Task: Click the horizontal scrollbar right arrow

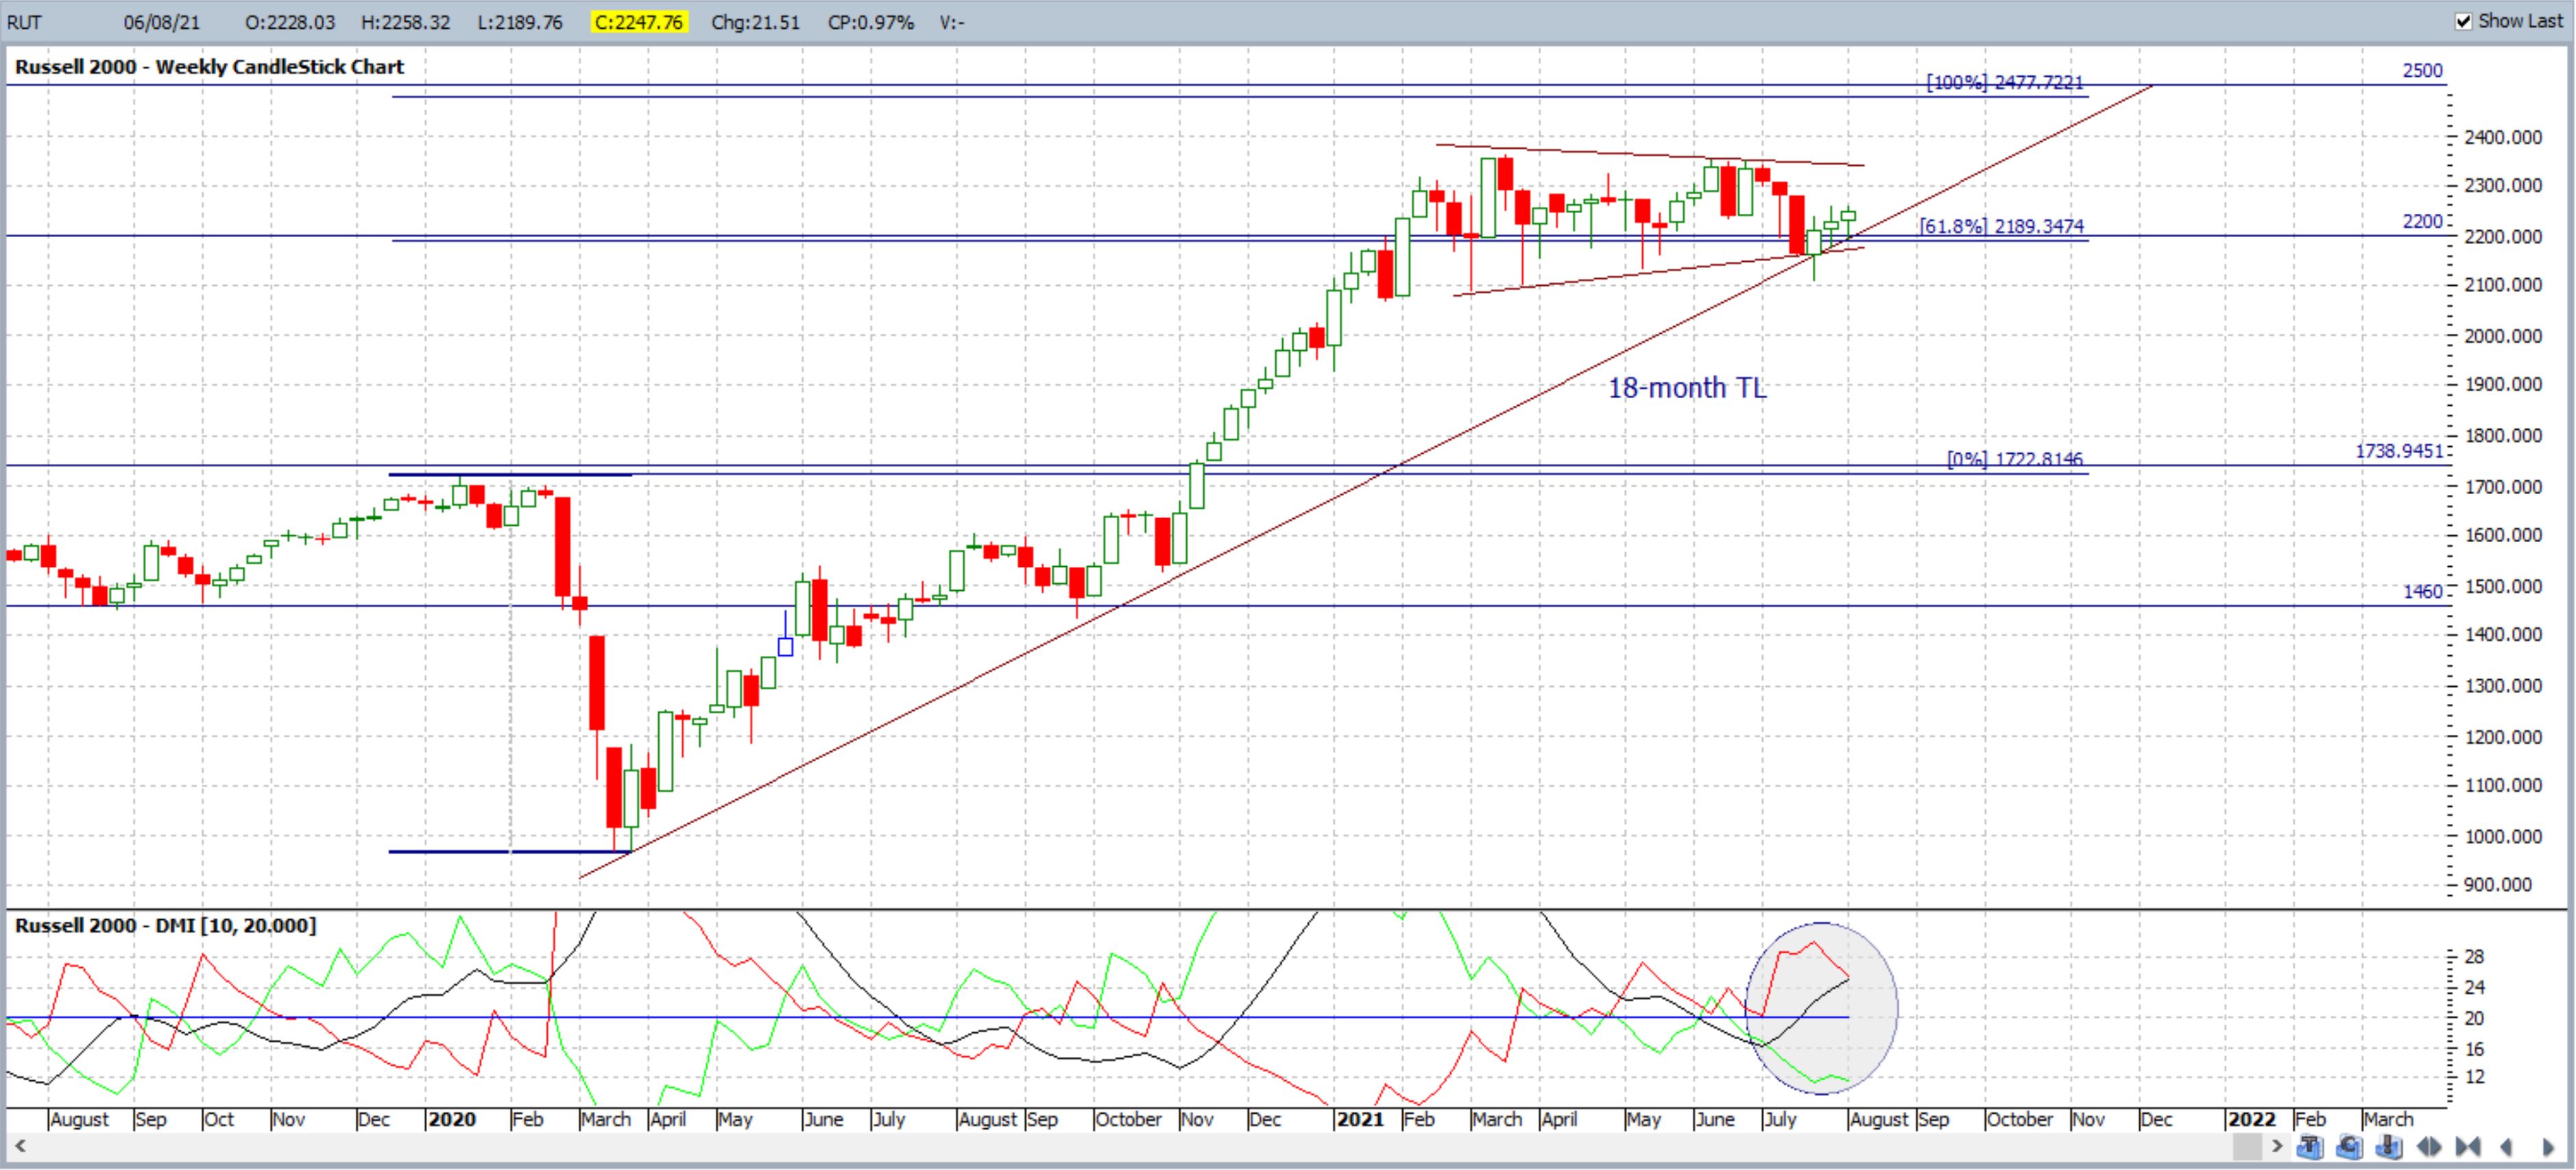Action: (x=2277, y=1146)
